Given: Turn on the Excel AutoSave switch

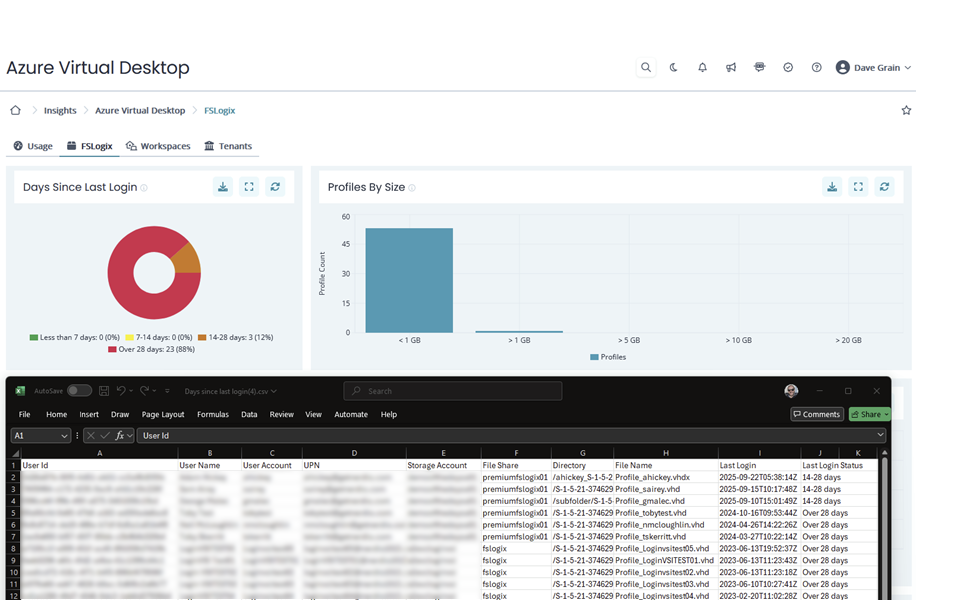Looking at the screenshot, I should 79,391.
